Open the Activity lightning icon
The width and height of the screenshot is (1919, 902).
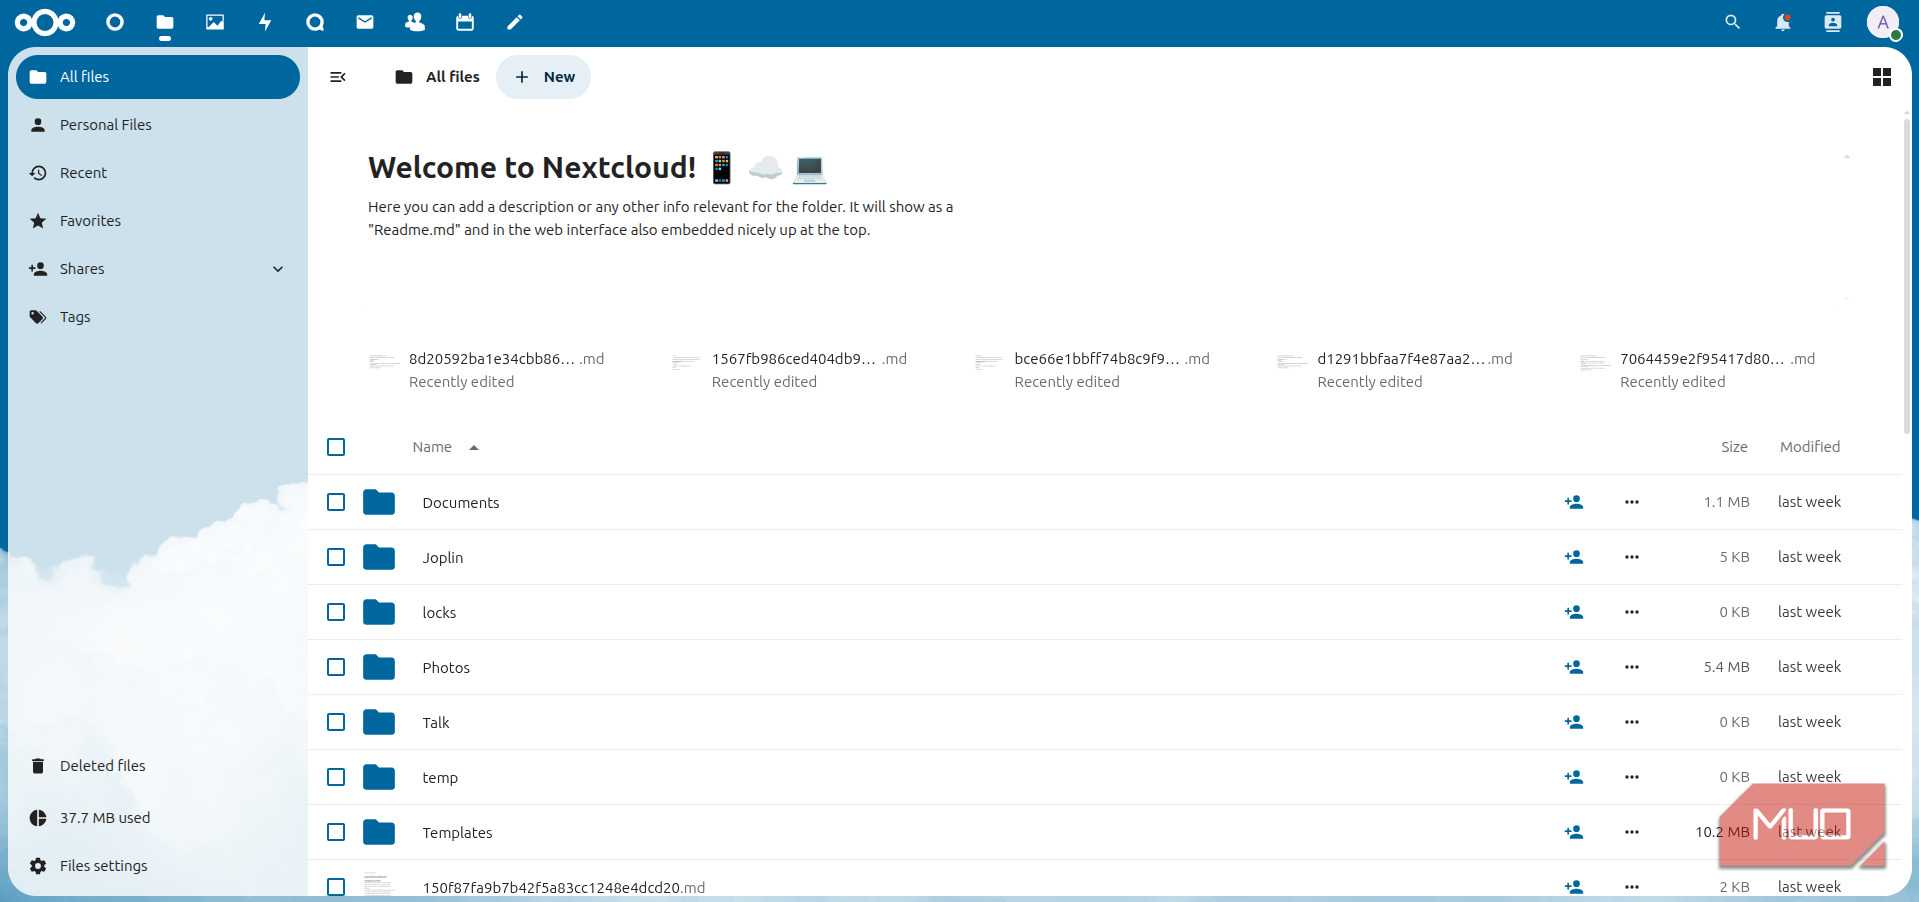[265, 22]
